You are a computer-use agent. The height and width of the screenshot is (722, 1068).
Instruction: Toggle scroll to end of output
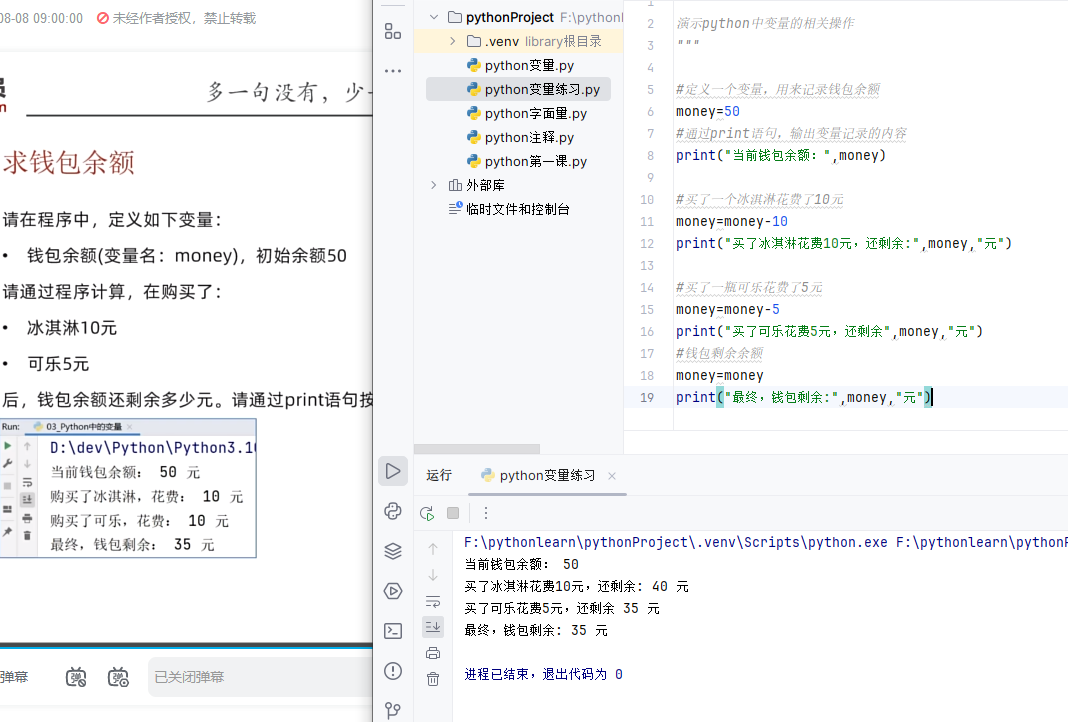(433, 627)
